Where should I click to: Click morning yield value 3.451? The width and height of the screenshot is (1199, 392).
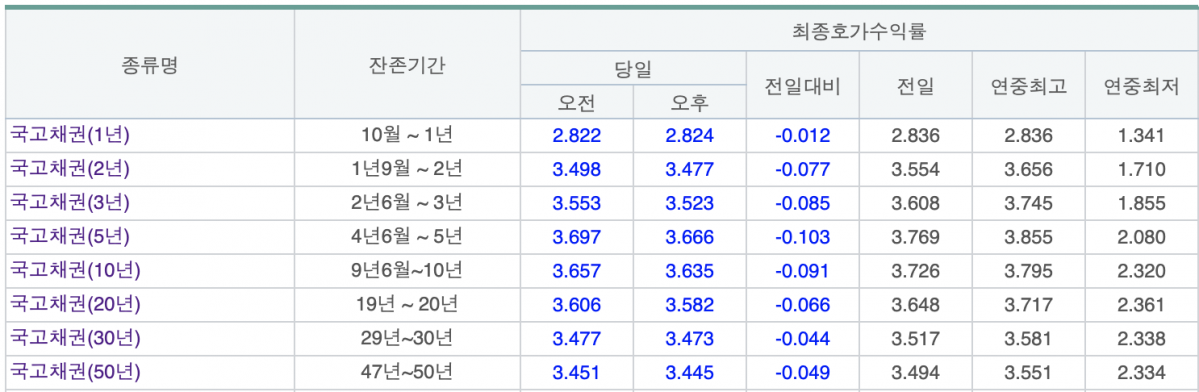[x=577, y=372]
